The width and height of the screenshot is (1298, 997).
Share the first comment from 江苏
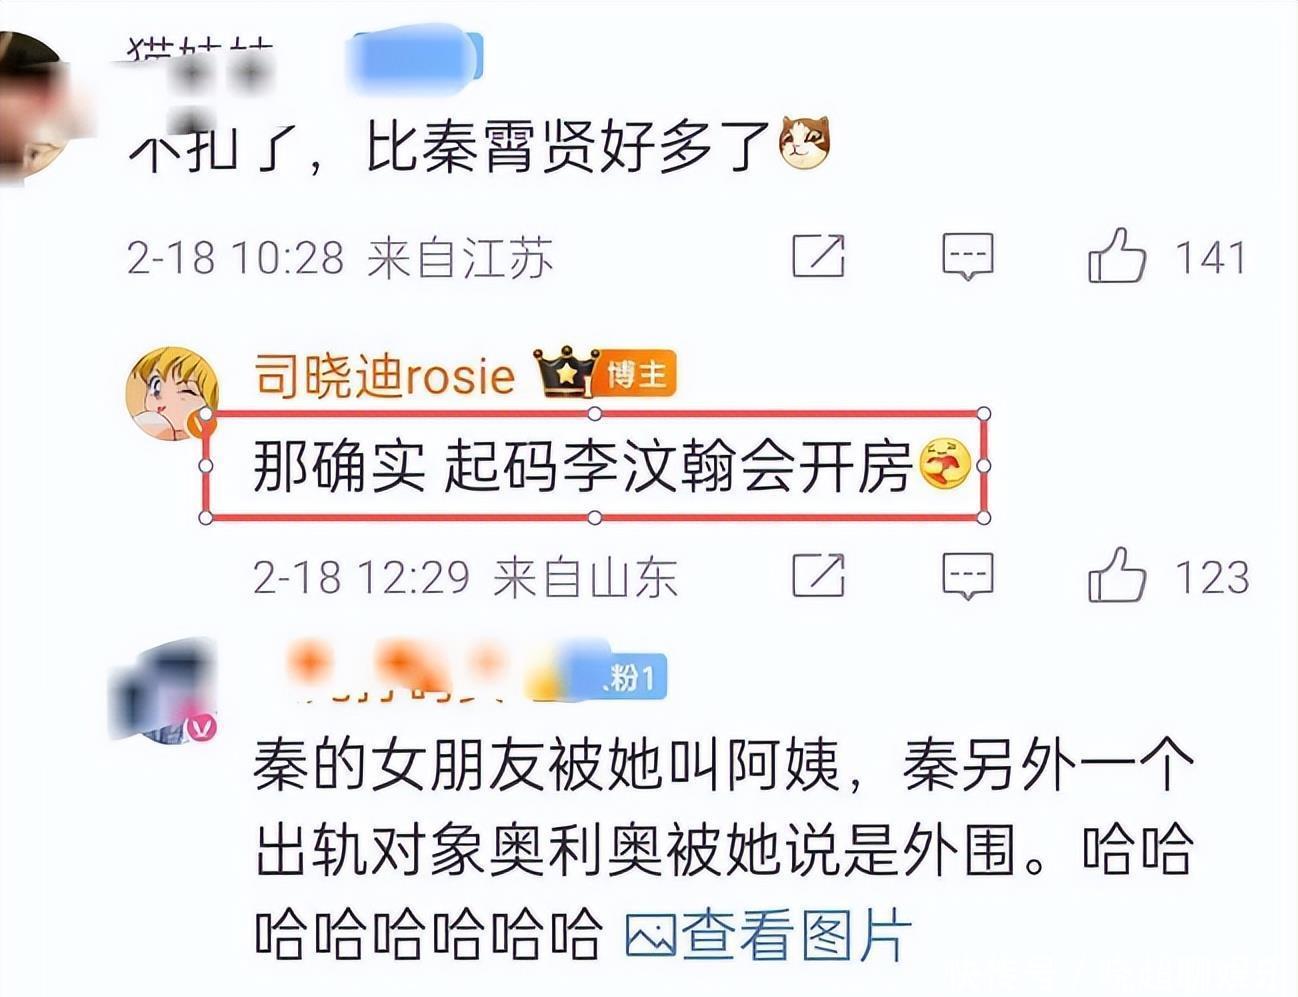pyautogui.click(x=818, y=256)
